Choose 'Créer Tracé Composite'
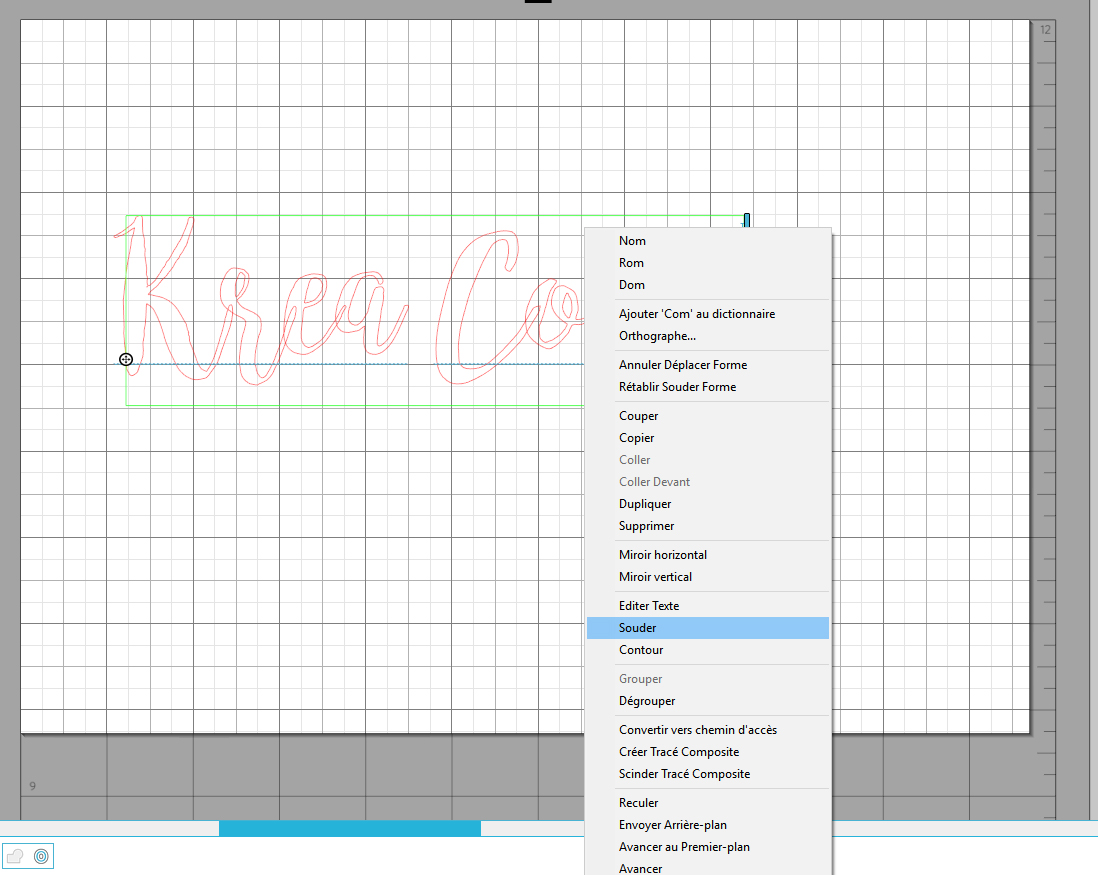This screenshot has width=1098, height=875. (678, 752)
